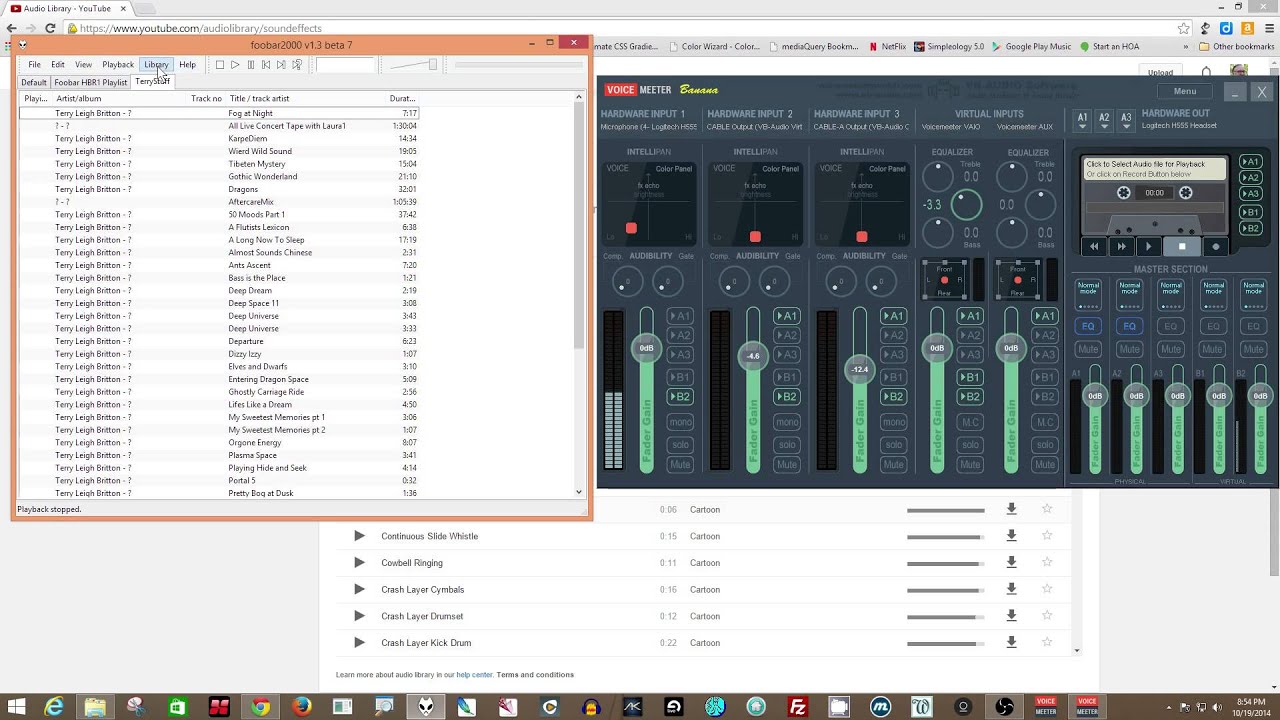Launch Internet Explorer from the taskbar
The image size is (1280, 720).
tap(54, 707)
